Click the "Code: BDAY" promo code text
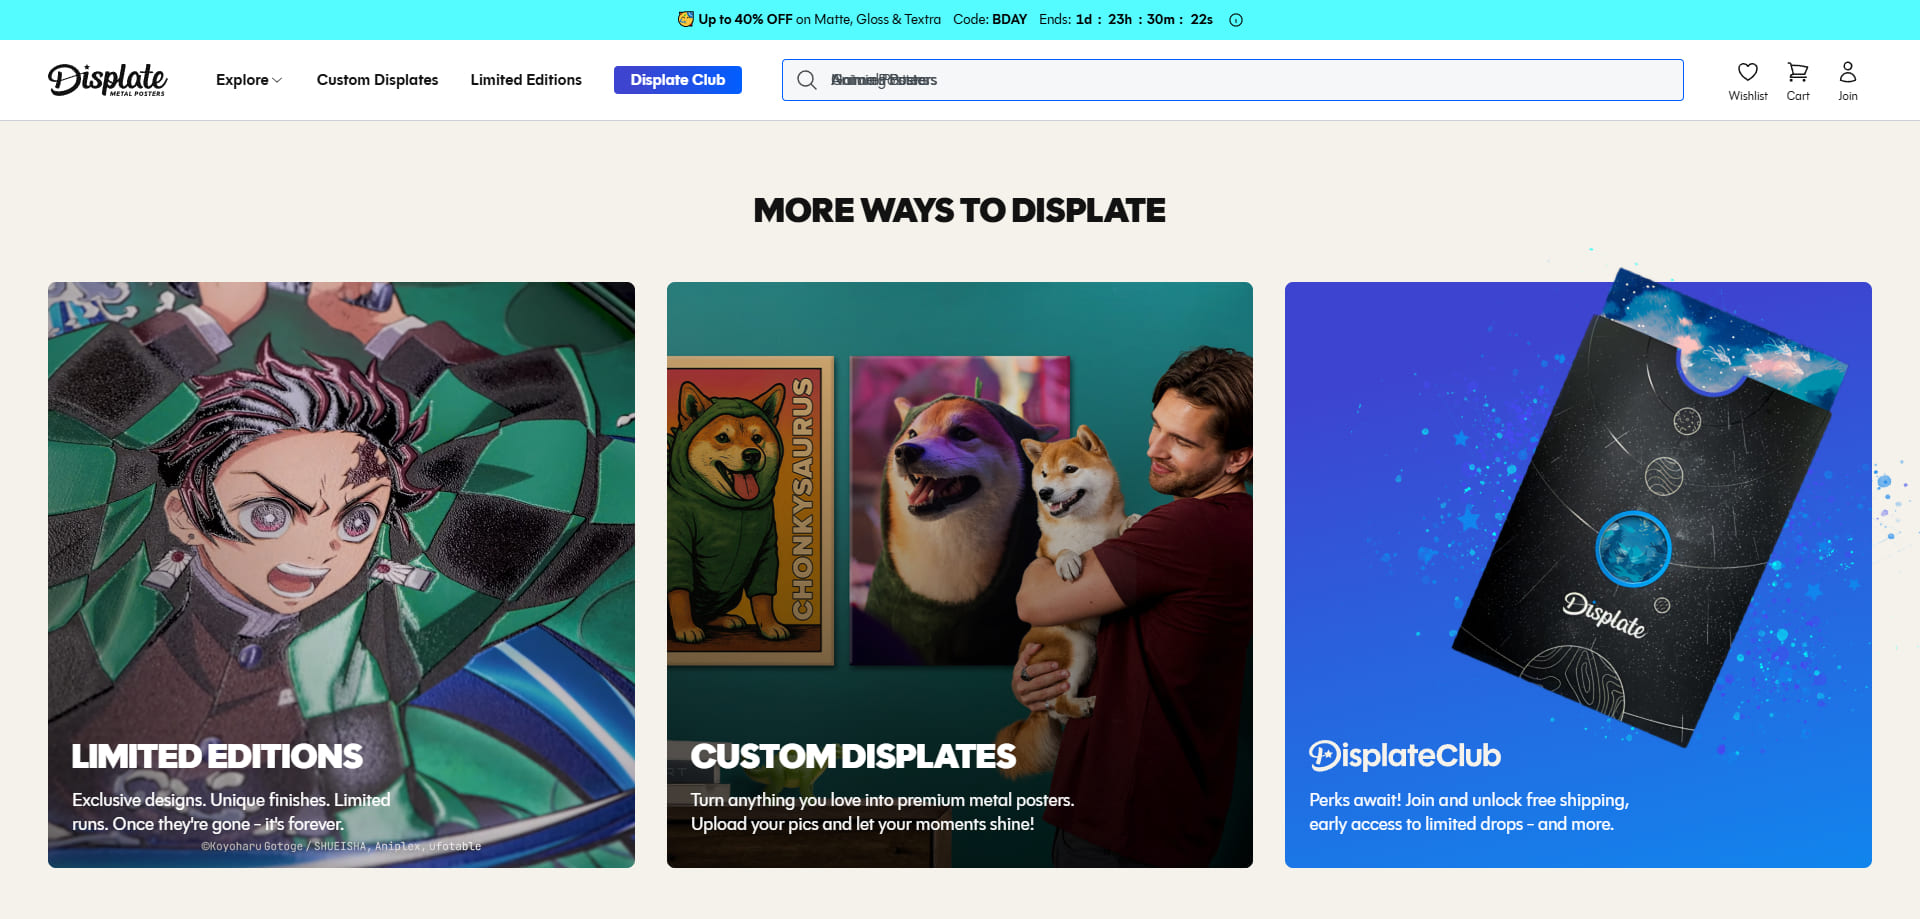 click(990, 20)
